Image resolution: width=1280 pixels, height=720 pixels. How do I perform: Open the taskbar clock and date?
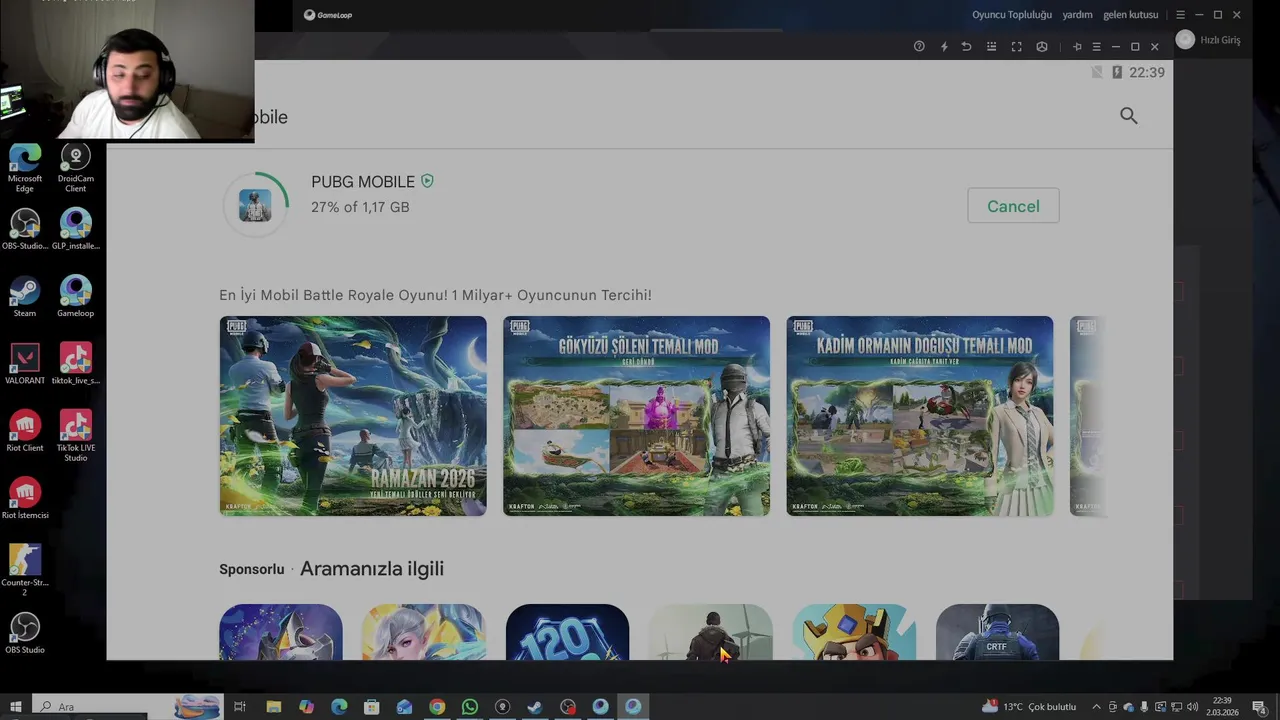tap(1222, 707)
